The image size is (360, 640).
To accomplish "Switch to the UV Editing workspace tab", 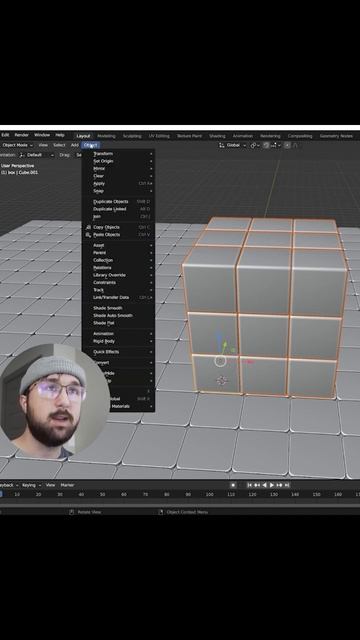I will pyautogui.click(x=159, y=136).
